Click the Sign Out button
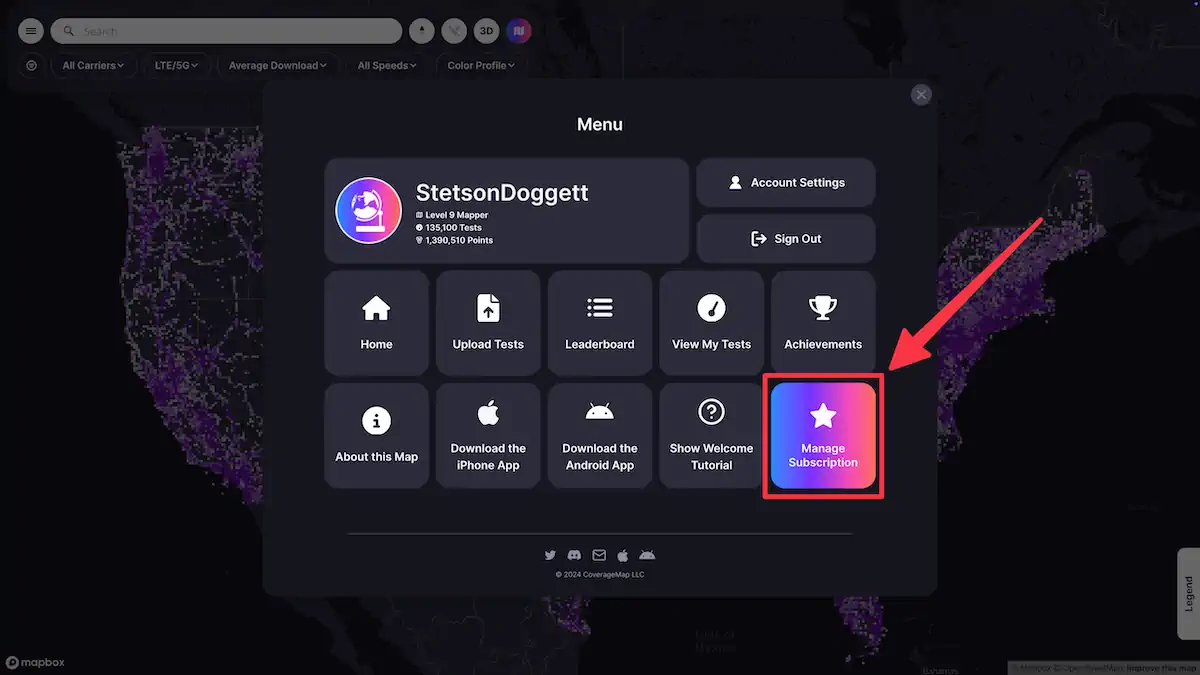This screenshot has width=1200, height=675. click(x=786, y=238)
